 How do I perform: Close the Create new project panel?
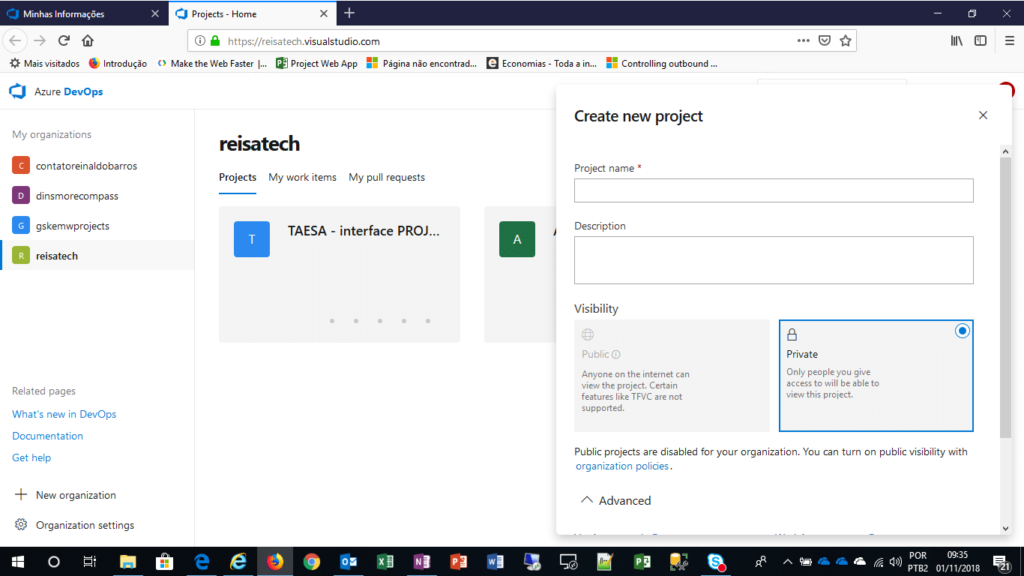coord(983,115)
